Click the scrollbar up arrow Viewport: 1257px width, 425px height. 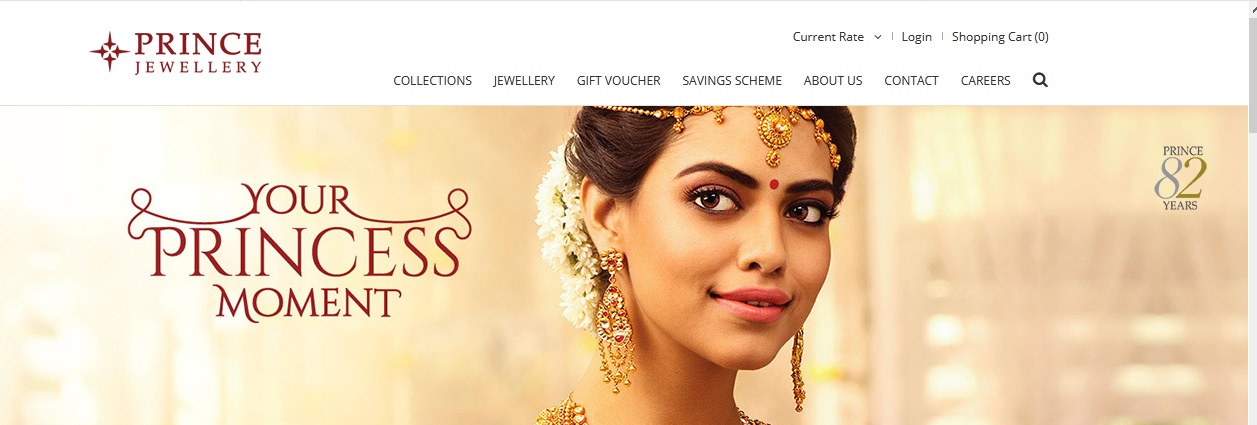1252,7
